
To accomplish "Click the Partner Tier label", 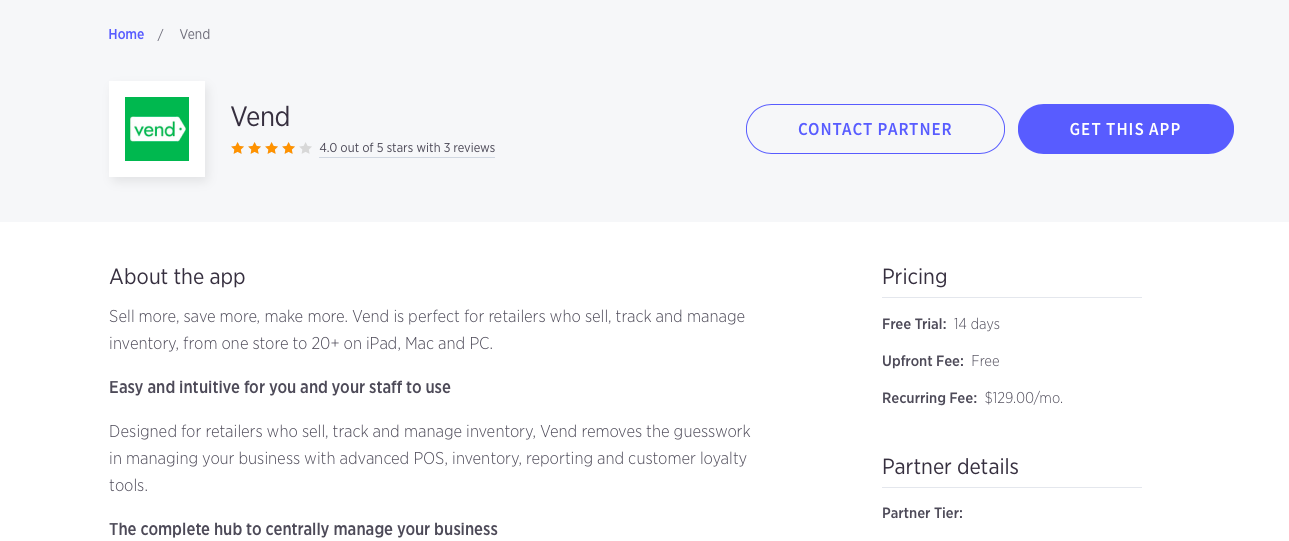I will tap(922, 513).
